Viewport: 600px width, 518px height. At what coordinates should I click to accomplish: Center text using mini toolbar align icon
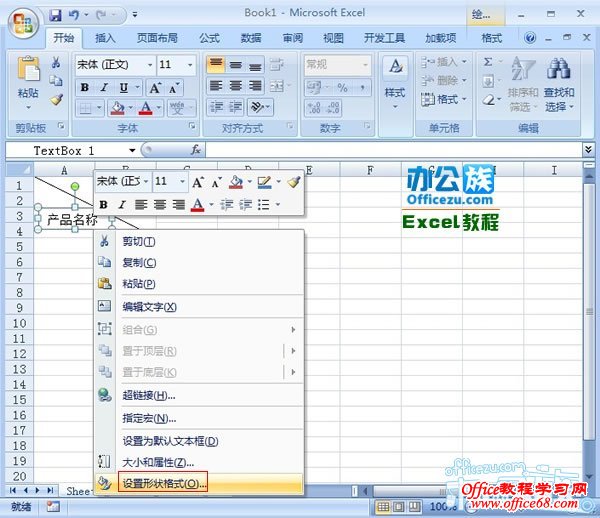[160, 205]
